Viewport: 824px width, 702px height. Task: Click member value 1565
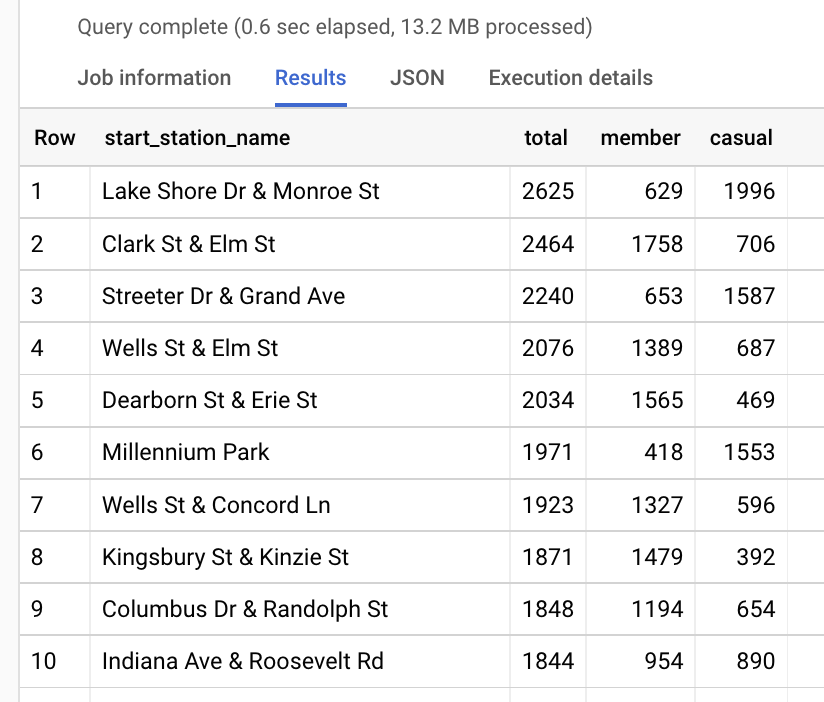657,400
